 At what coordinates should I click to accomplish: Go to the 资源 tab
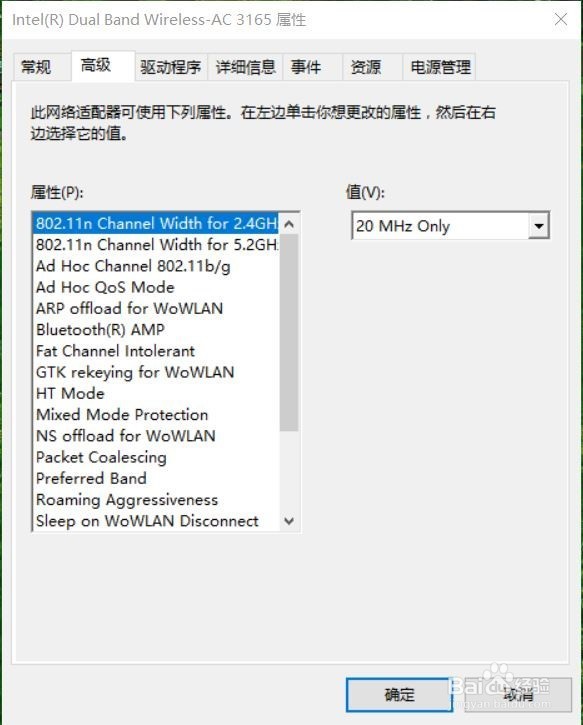366,67
